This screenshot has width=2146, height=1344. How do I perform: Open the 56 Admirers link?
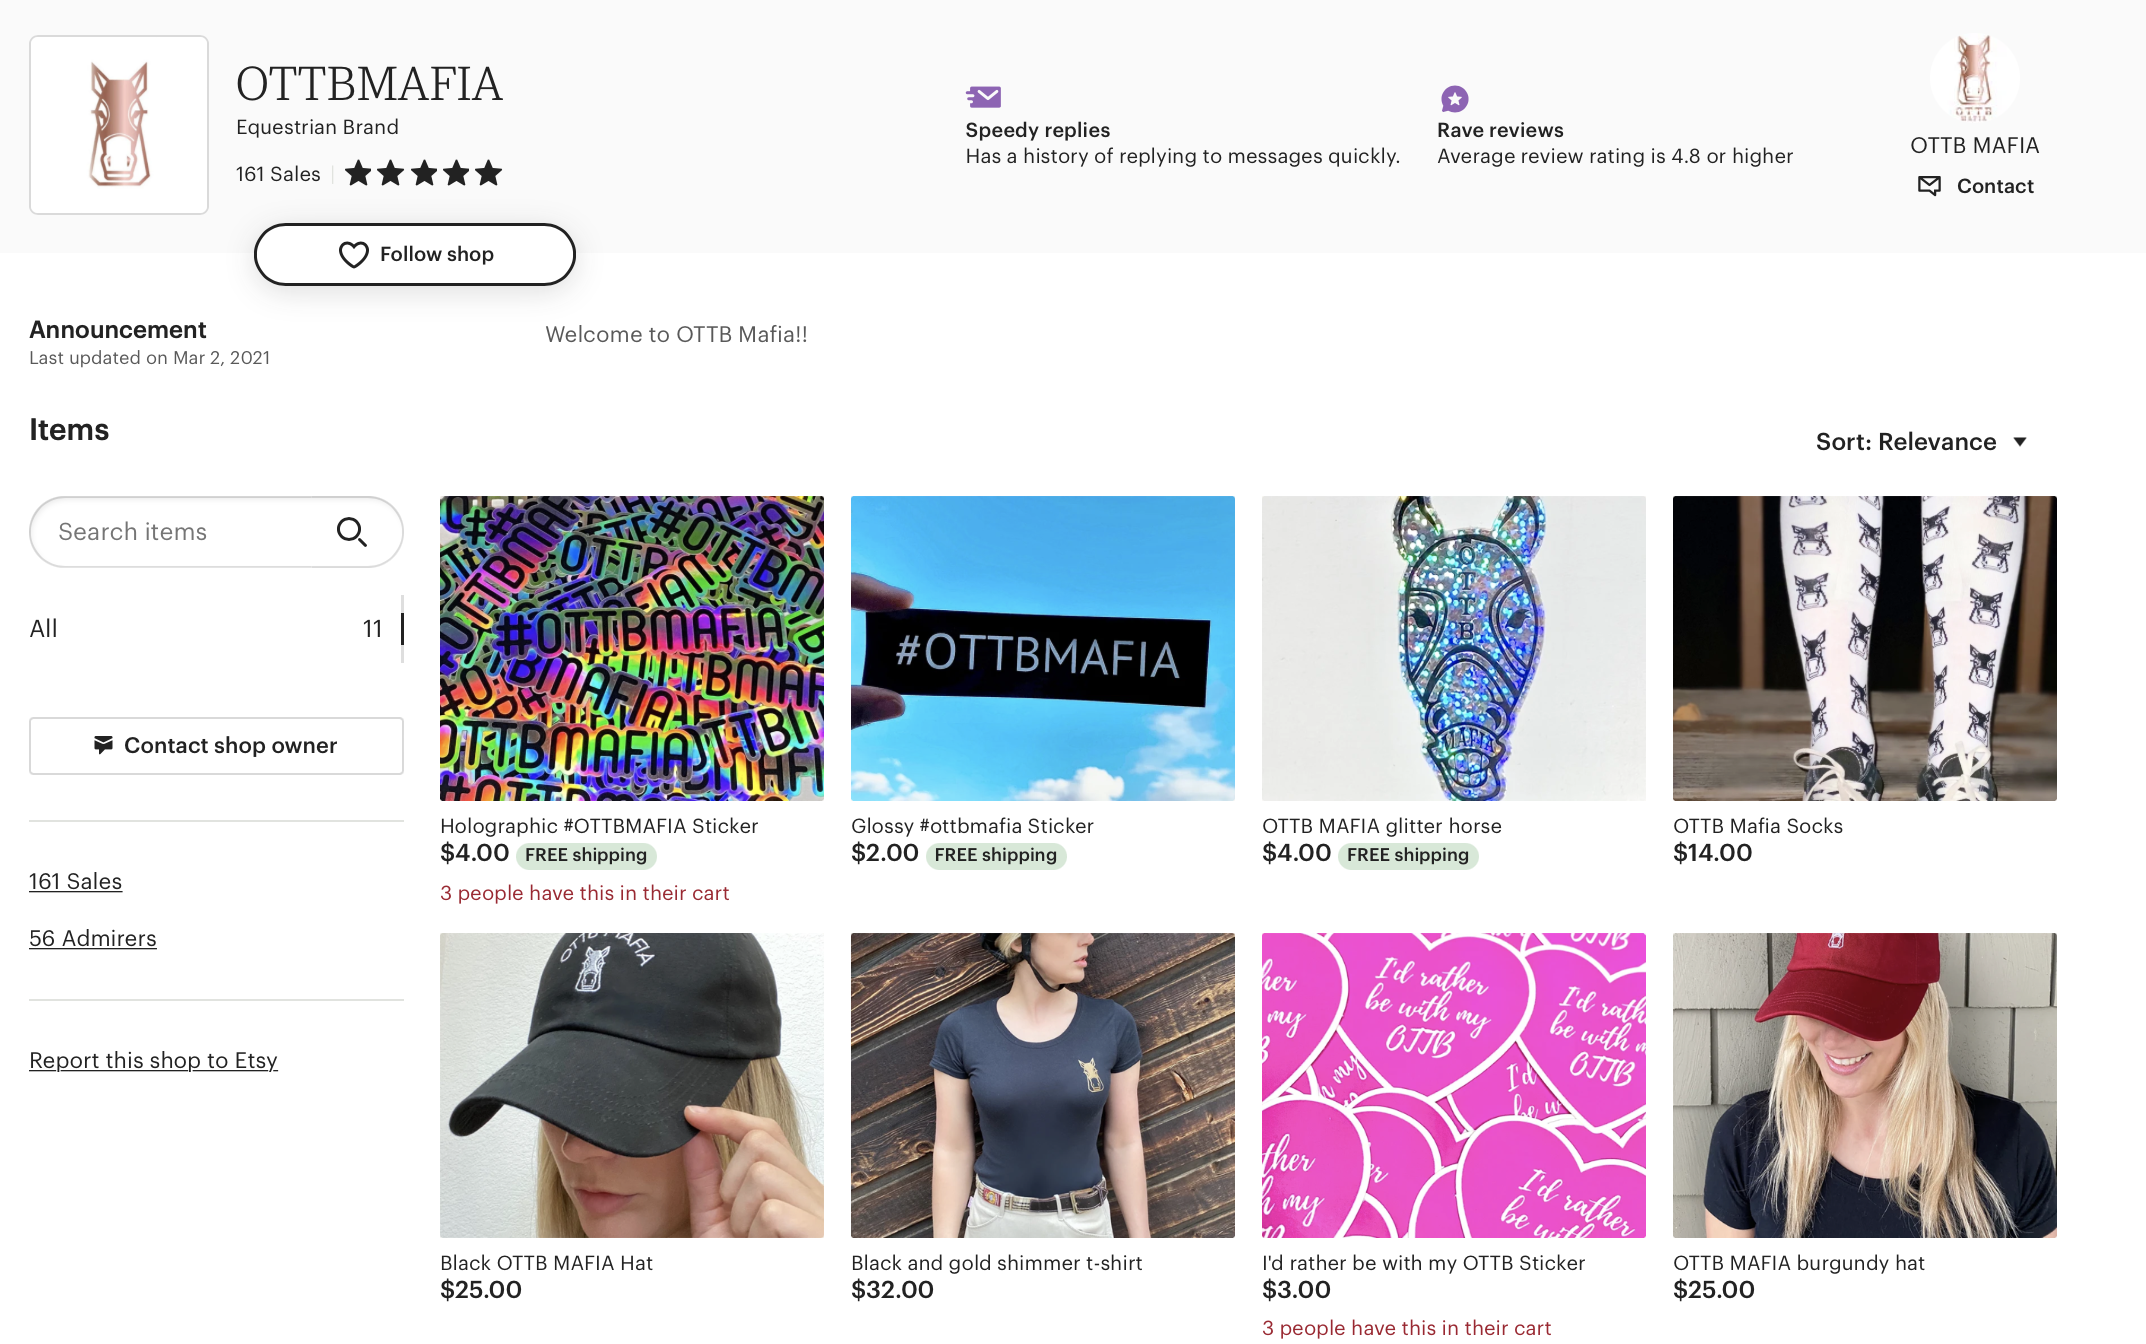(93, 939)
